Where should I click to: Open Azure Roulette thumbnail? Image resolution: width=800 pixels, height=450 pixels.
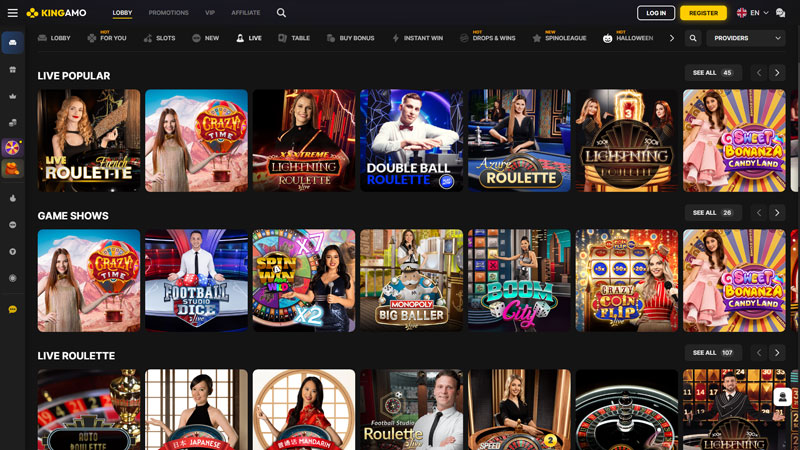519,141
